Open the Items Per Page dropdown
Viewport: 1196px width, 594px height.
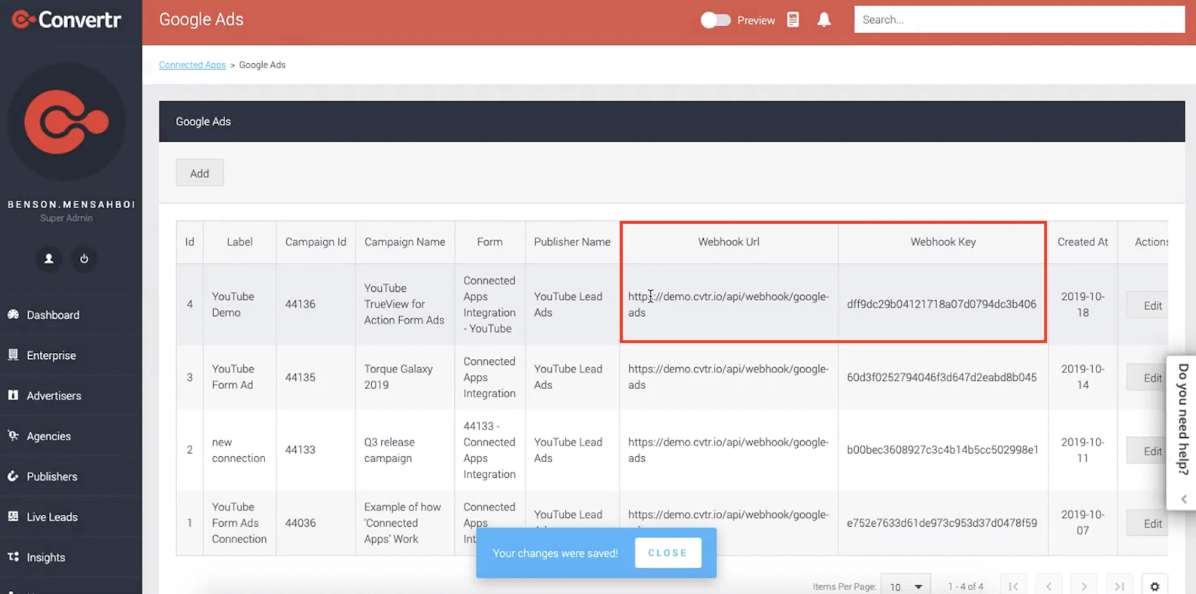(x=905, y=586)
